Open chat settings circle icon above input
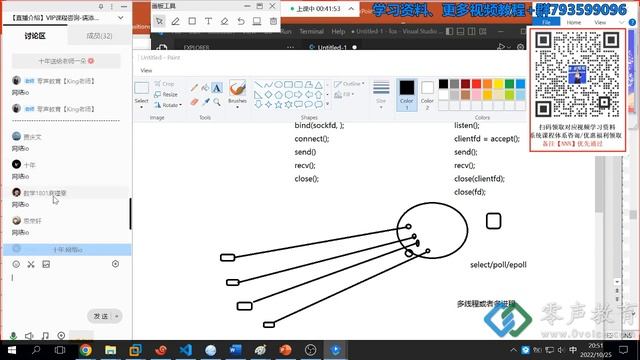Screen dimensions: 640x360 pos(116,264)
